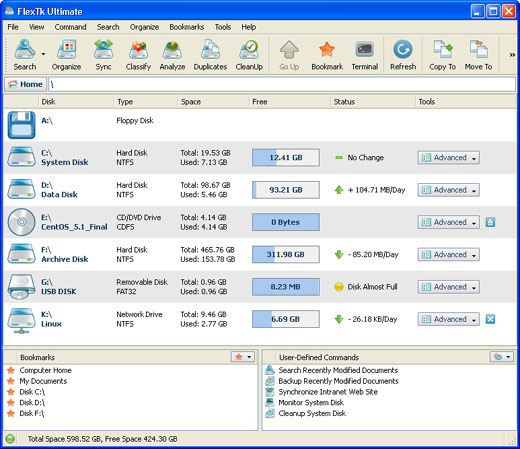Open the Classify files tool

tap(138, 55)
